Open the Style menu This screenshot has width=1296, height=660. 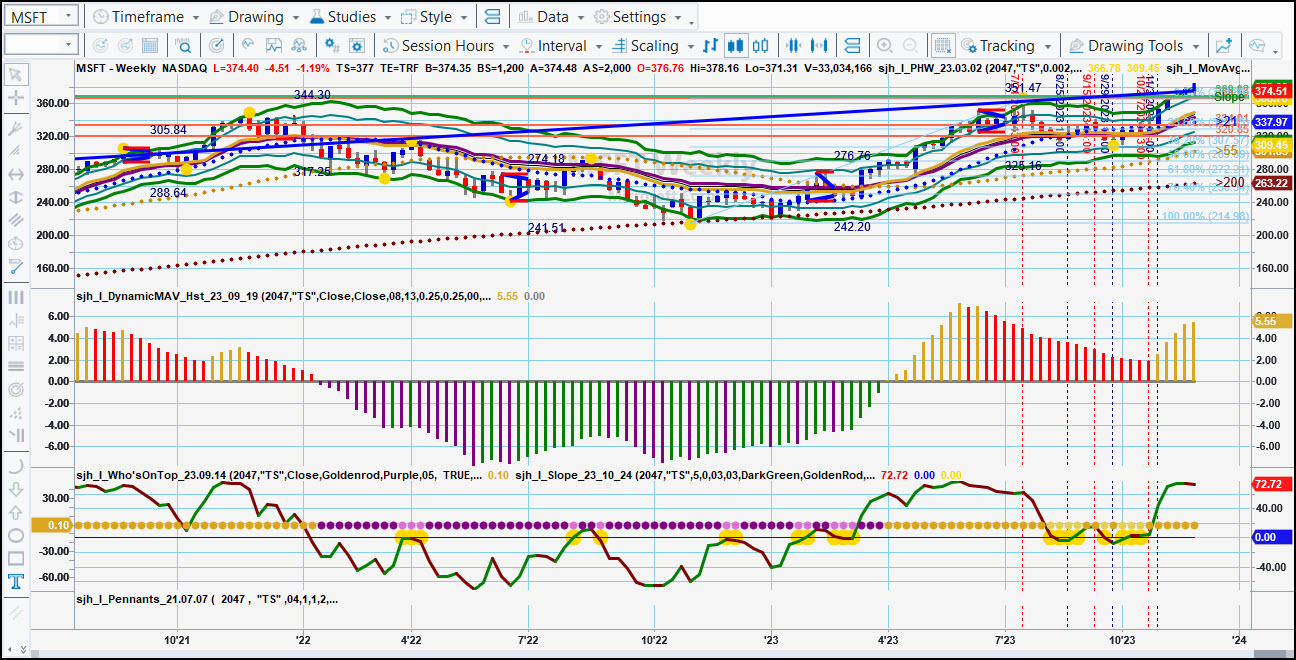[x=435, y=17]
